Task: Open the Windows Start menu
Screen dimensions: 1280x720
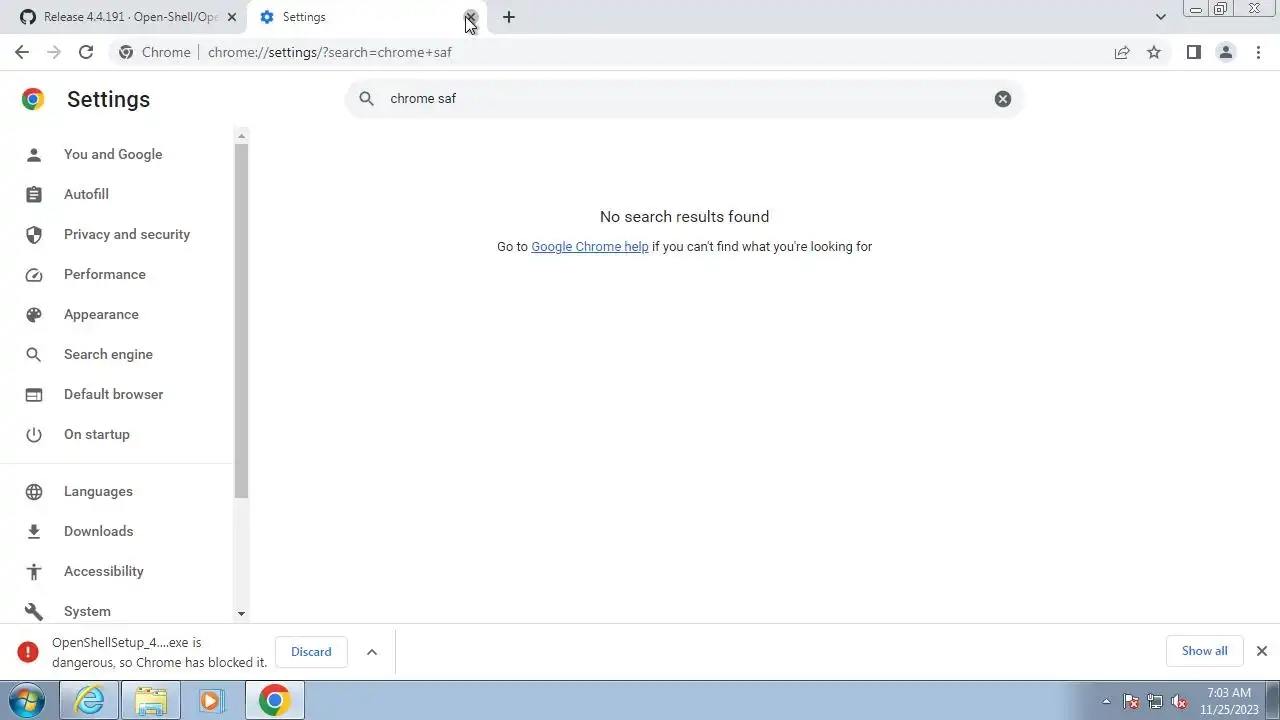Action: pos(27,700)
